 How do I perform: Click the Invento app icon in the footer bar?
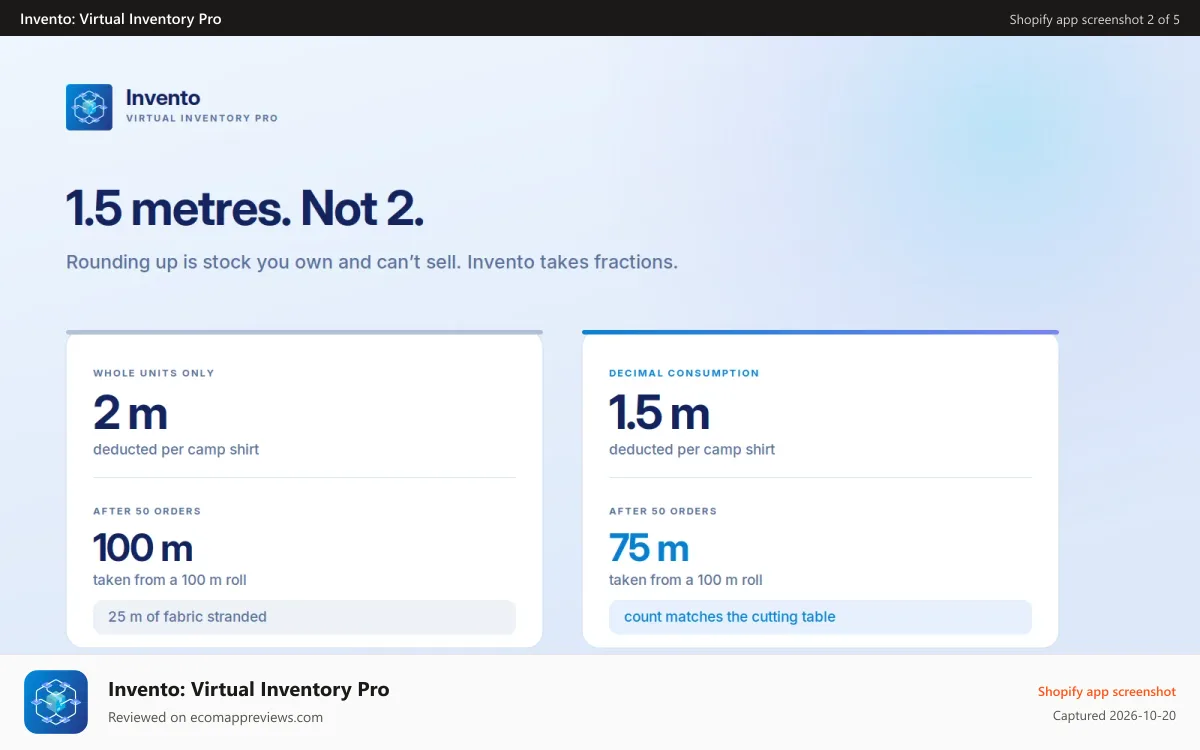click(x=56, y=702)
